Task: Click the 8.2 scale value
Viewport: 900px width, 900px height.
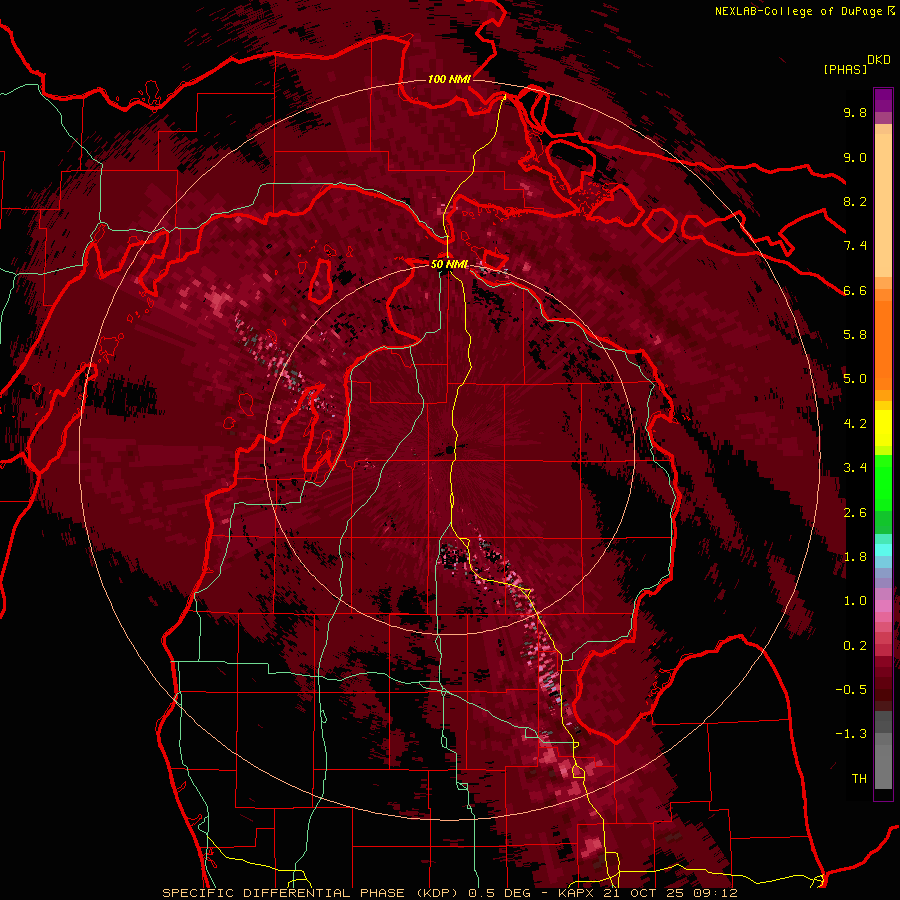Action: (x=855, y=201)
